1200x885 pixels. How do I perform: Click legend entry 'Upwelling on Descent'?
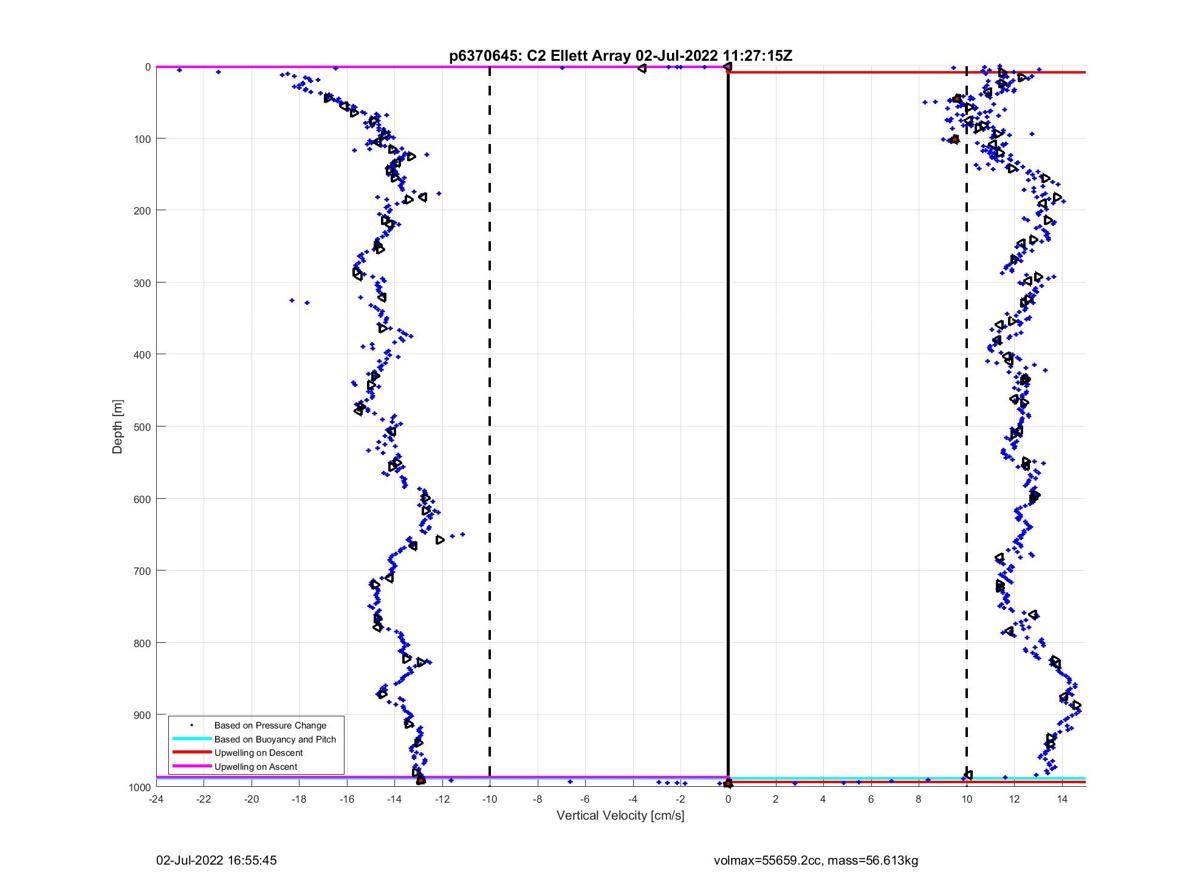click(258, 752)
